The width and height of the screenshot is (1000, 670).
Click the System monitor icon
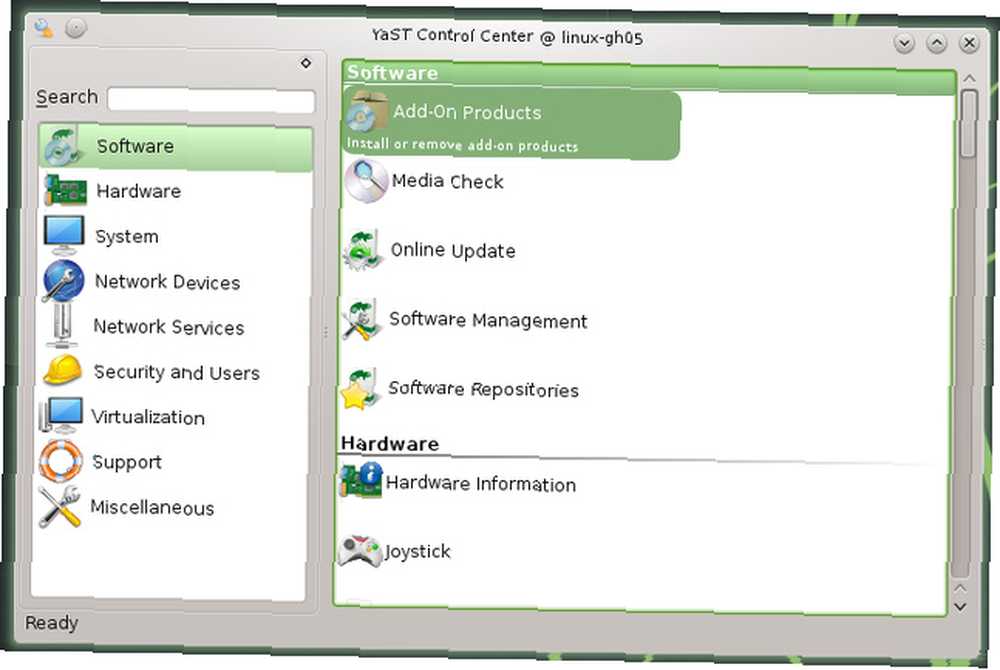64,235
